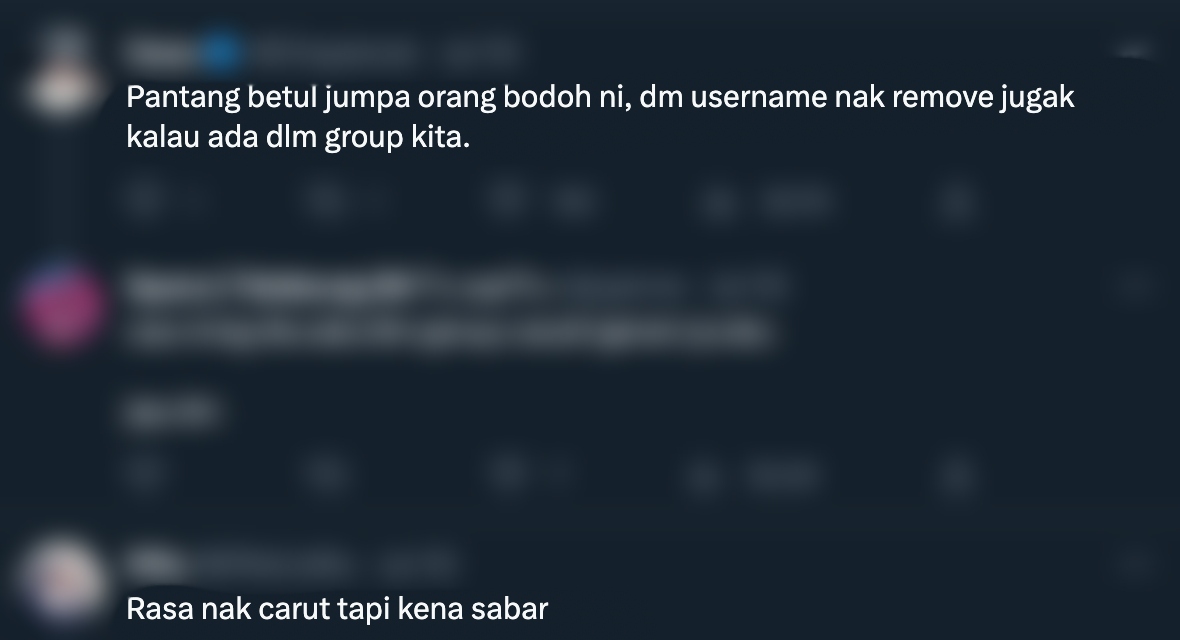
Task: Retweet the "Pantang betul jumpa orang" tweet
Action: [326, 200]
